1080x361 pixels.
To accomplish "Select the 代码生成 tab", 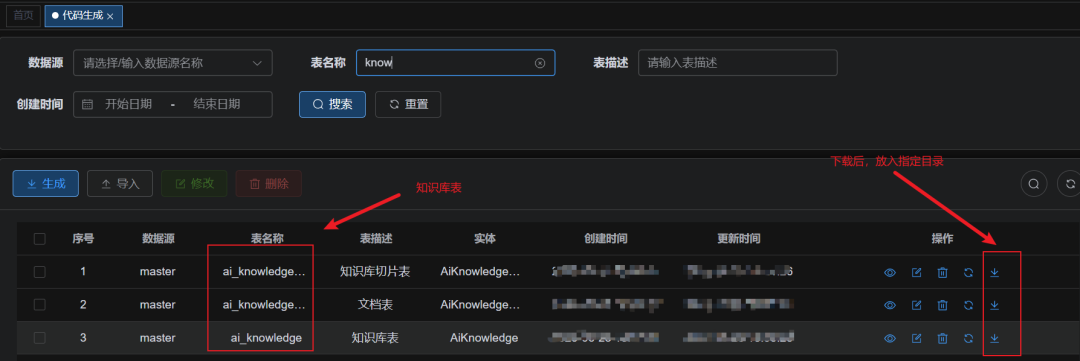I will [x=83, y=15].
